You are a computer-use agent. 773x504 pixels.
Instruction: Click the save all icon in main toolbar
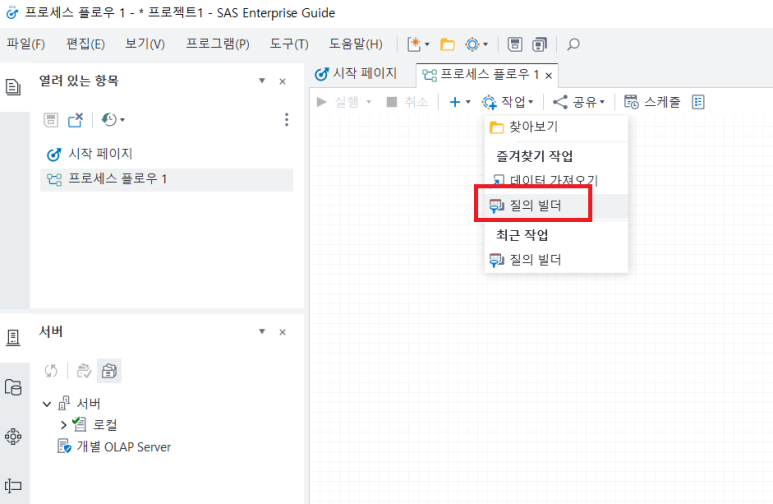(x=540, y=44)
